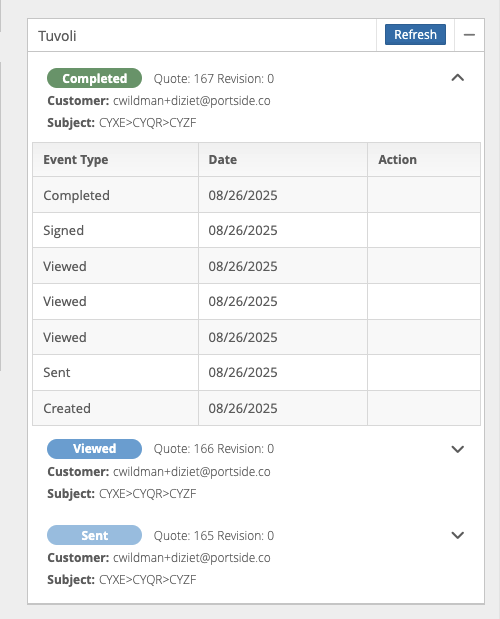Click the Event Type column header
Viewport: 500px width, 619px height.
point(115,159)
